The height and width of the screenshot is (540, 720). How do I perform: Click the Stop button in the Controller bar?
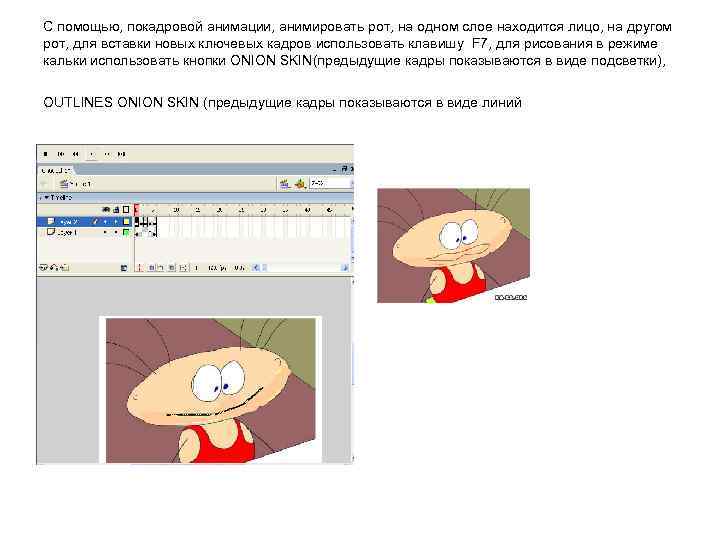coord(45,154)
